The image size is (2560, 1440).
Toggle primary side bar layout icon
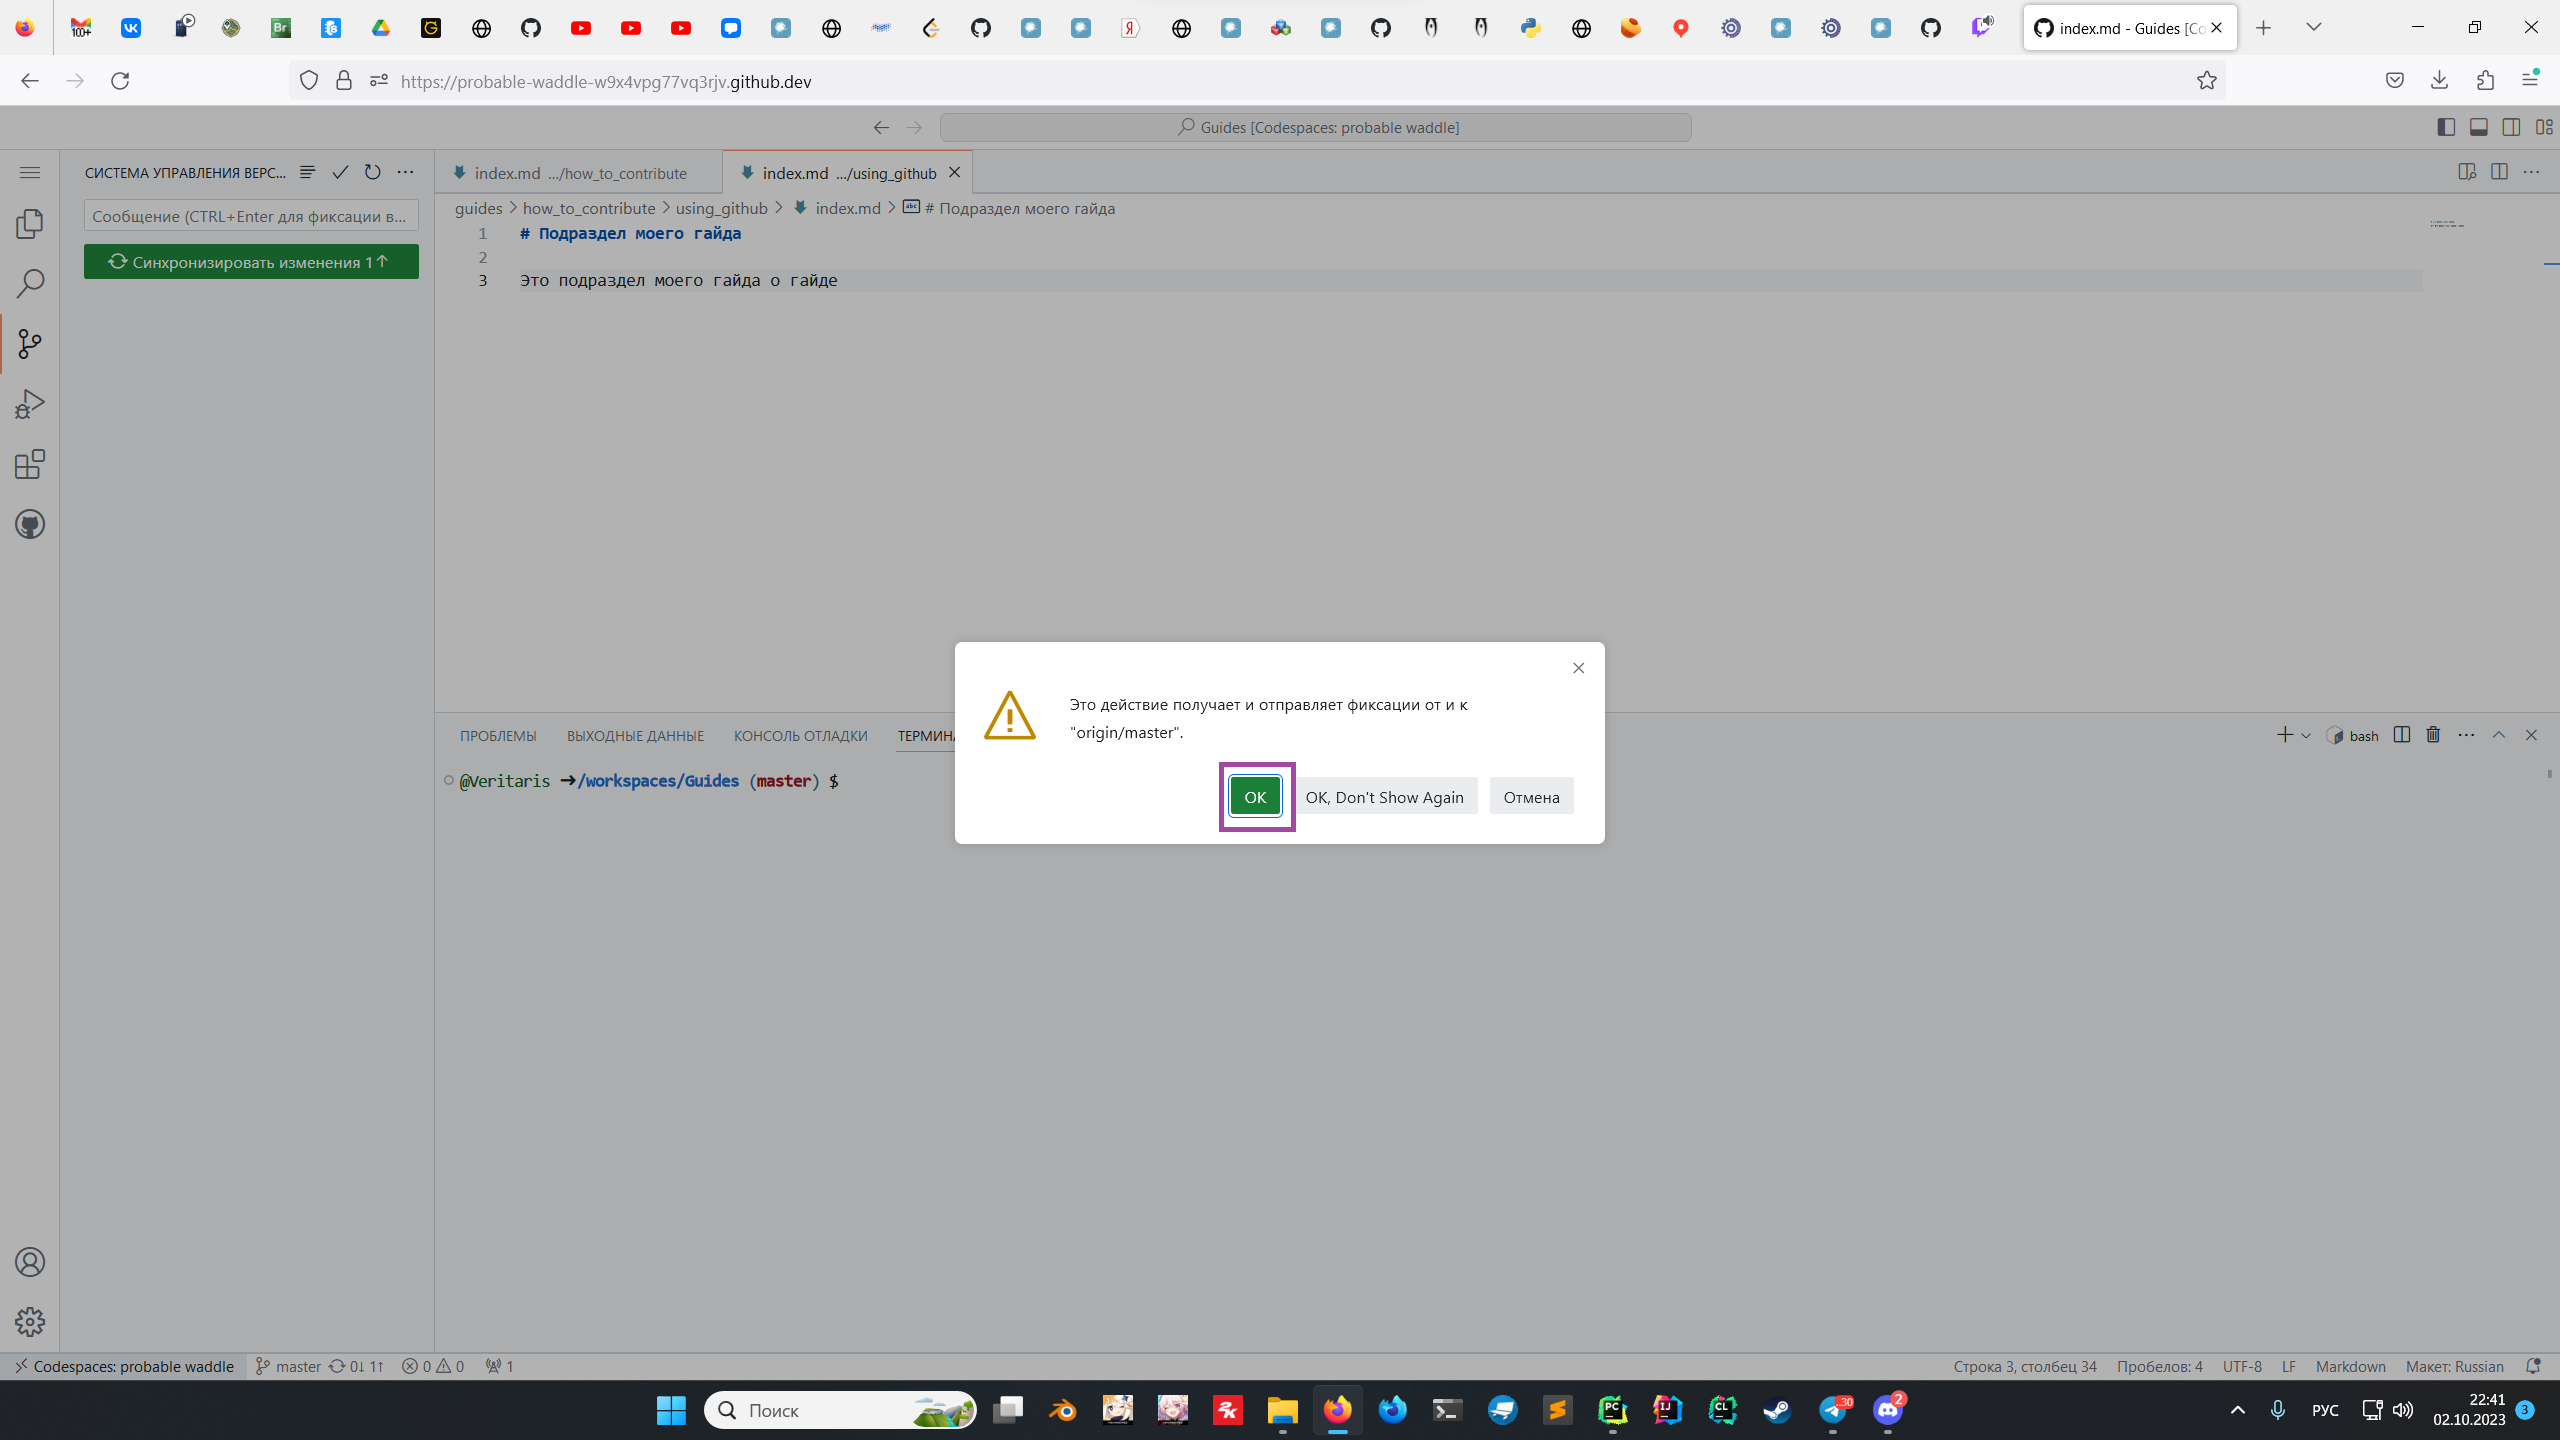click(x=2446, y=127)
